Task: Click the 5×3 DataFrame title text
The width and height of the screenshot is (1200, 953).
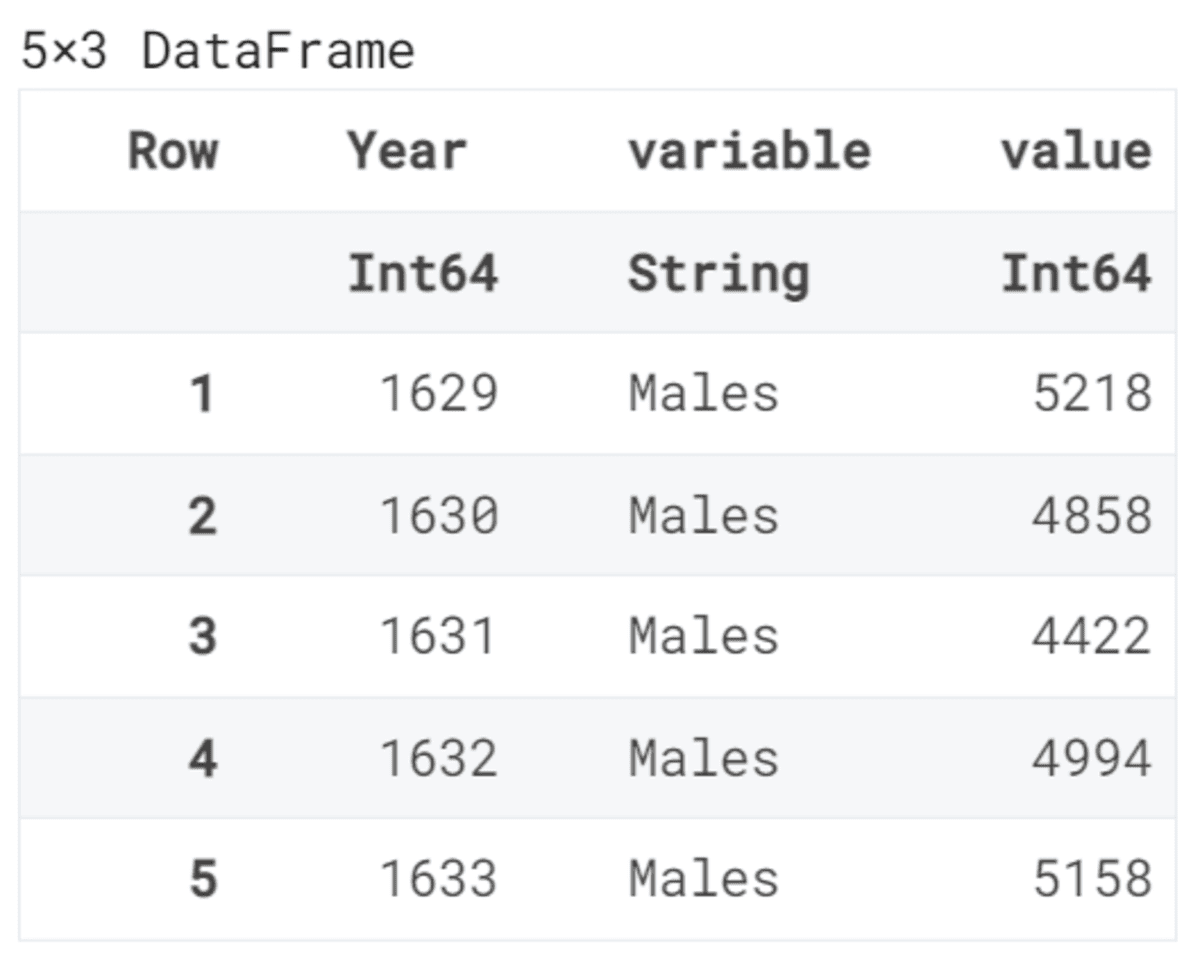Action: pos(217,50)
